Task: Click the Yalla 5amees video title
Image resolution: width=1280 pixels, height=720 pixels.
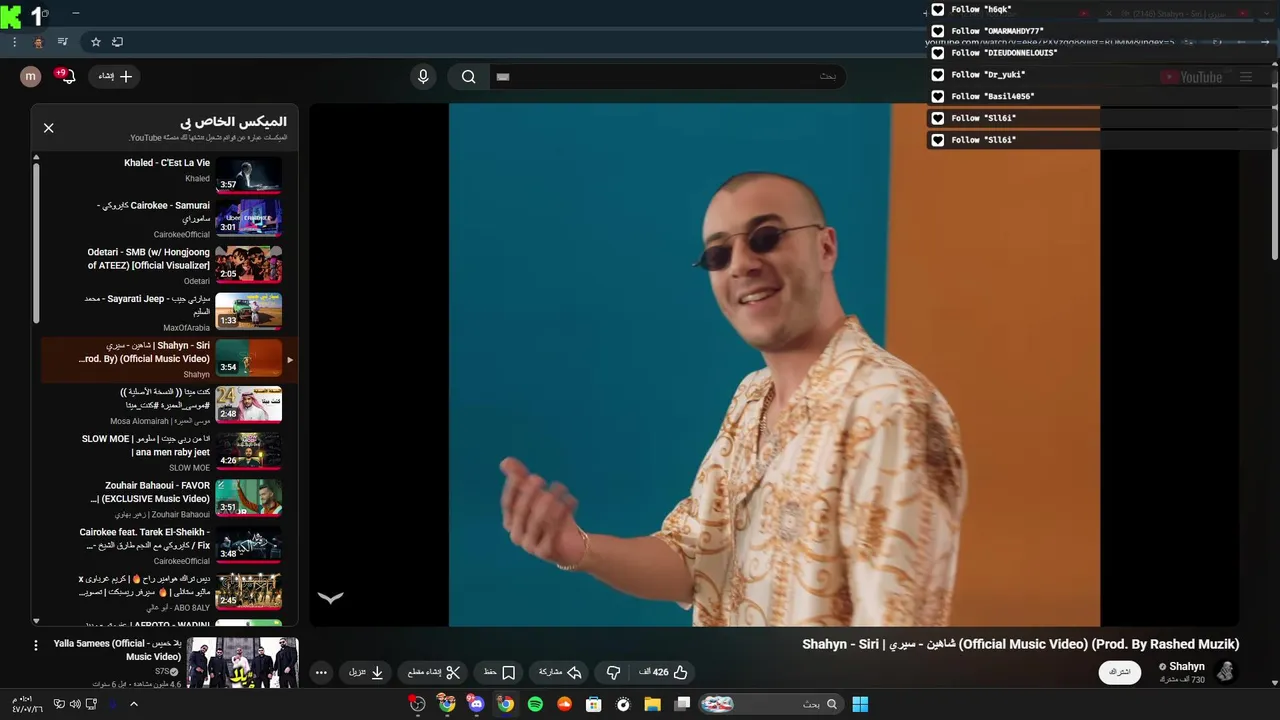Action: pos(118,650)
